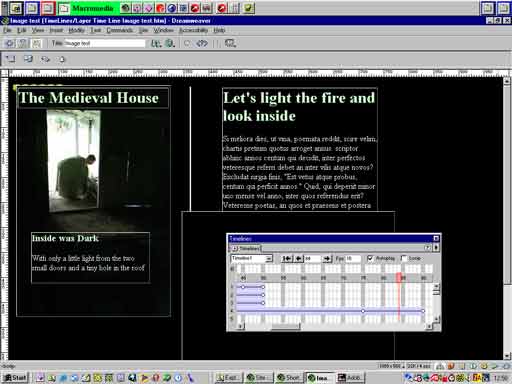Image resolution: width=512 pixels, height=384 pixels.
Task: Click the system tray clock
Action: pyautogui.click(x=500, y=378)
